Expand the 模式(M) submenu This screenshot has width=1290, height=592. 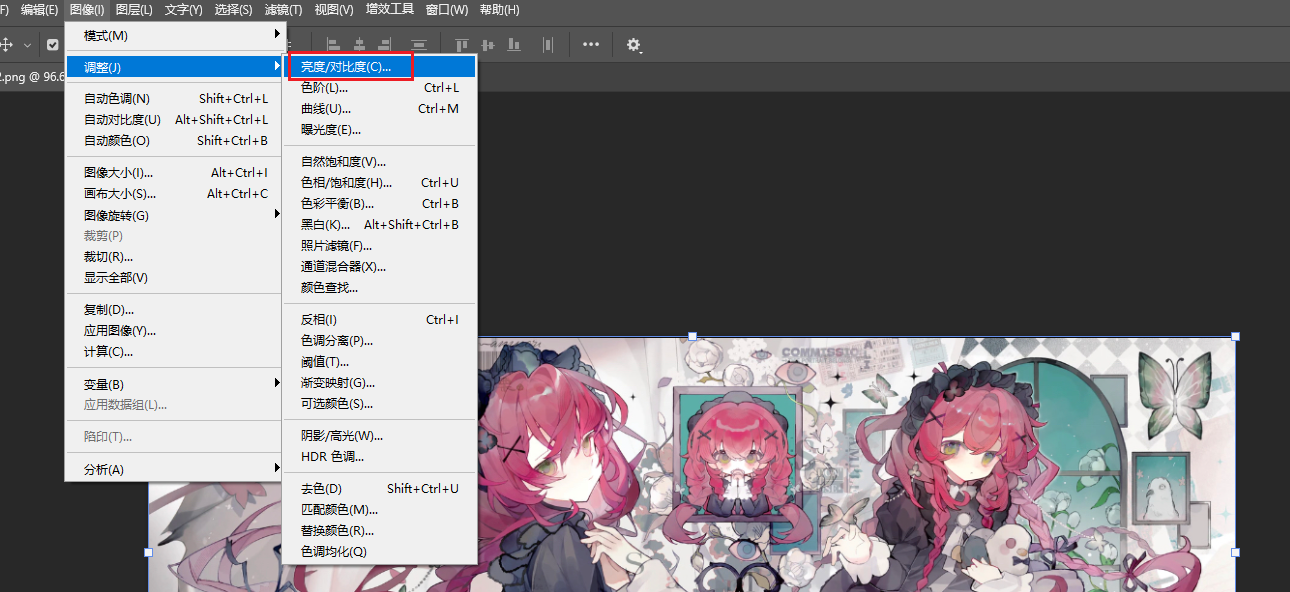[x=174, y=35]
